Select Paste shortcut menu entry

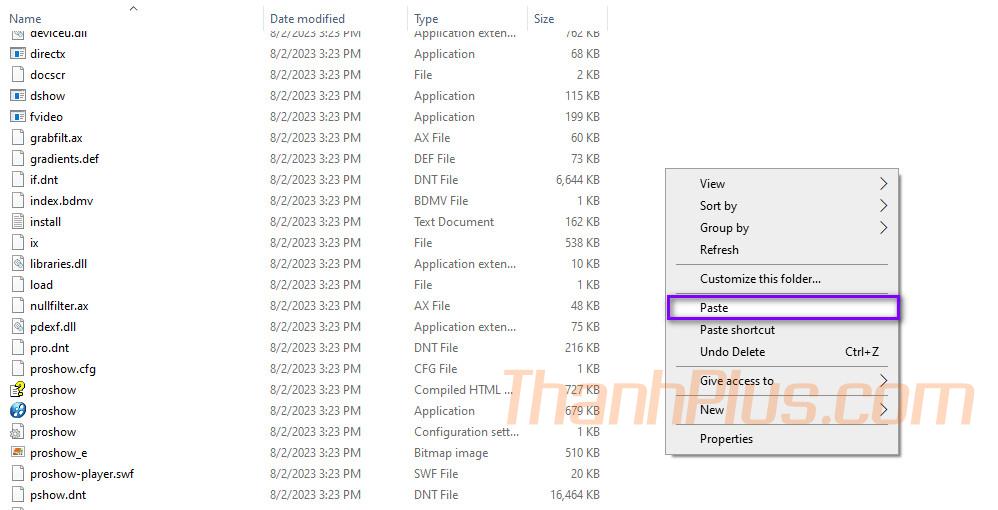(x=737, y=330)
